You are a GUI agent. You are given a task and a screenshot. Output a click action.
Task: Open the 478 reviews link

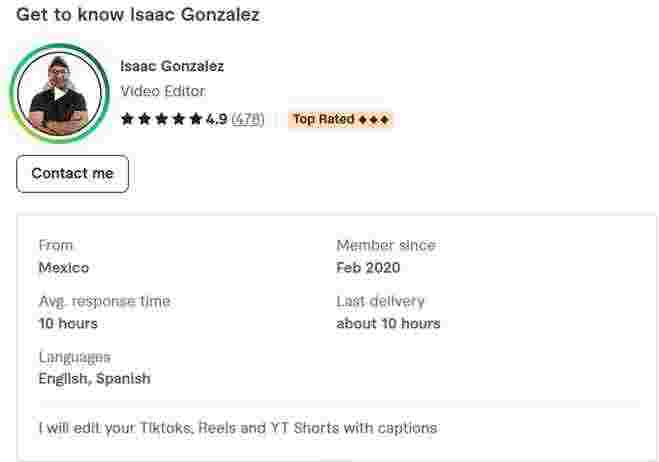pyautogui.click(x=248, y=120)
